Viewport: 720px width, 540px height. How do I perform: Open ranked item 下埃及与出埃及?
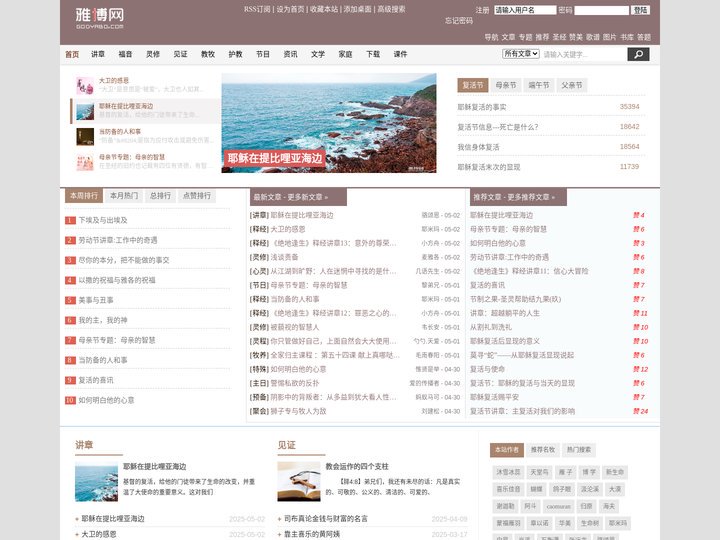pos(103,220)
